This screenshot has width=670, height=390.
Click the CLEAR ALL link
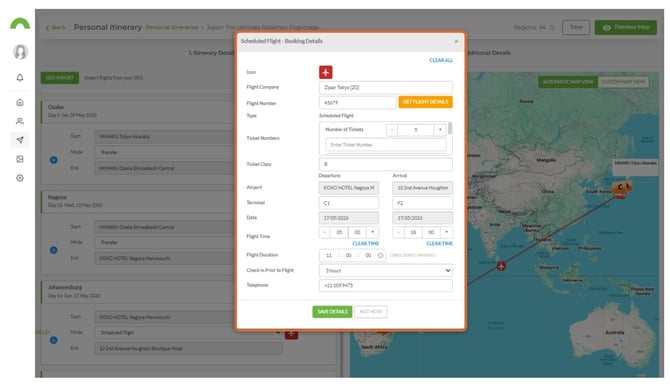pos(441,60)
